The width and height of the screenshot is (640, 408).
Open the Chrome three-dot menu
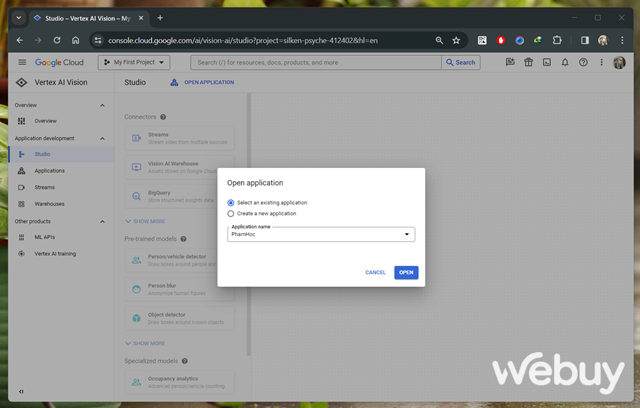[x=622, y=40]
